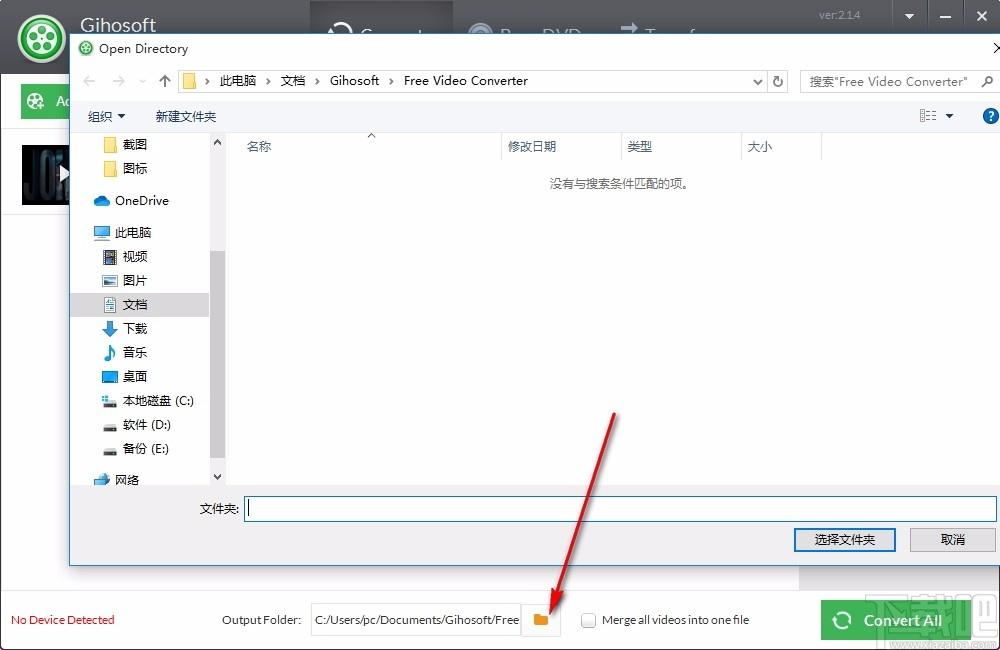Click the sidebar scroll down arrow
The image size is (1000, 650).
coord(217,476)
